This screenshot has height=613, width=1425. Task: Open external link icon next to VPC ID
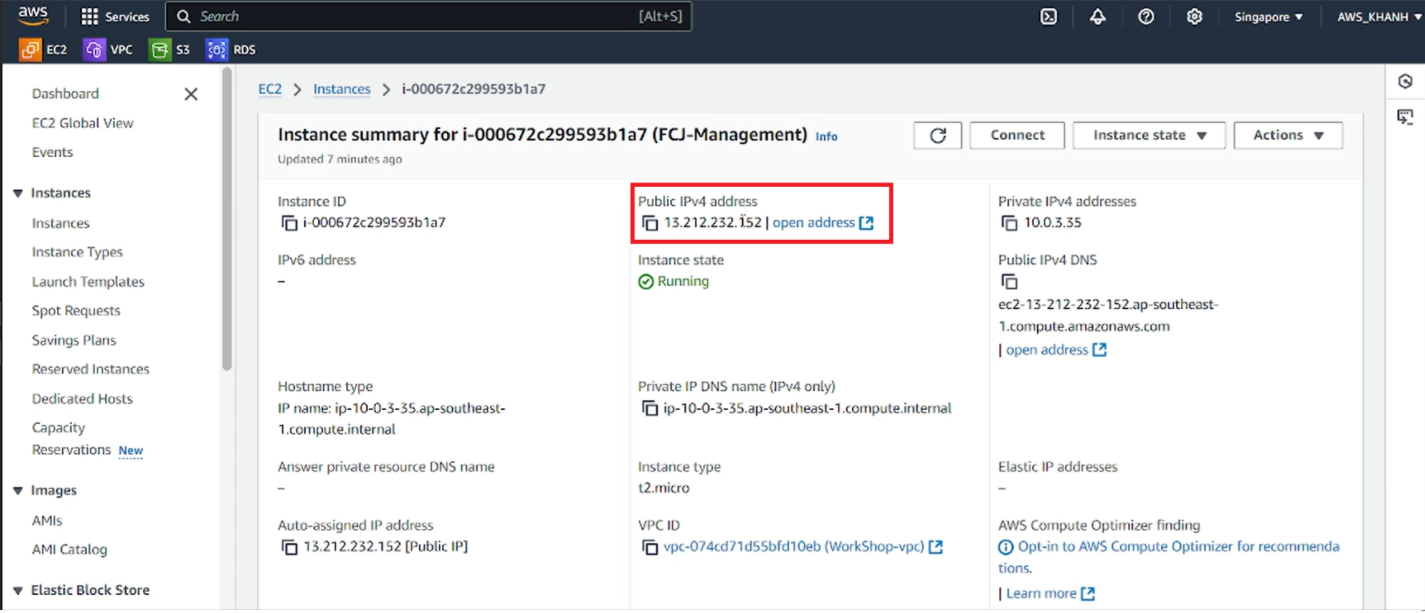pos(936,547)
